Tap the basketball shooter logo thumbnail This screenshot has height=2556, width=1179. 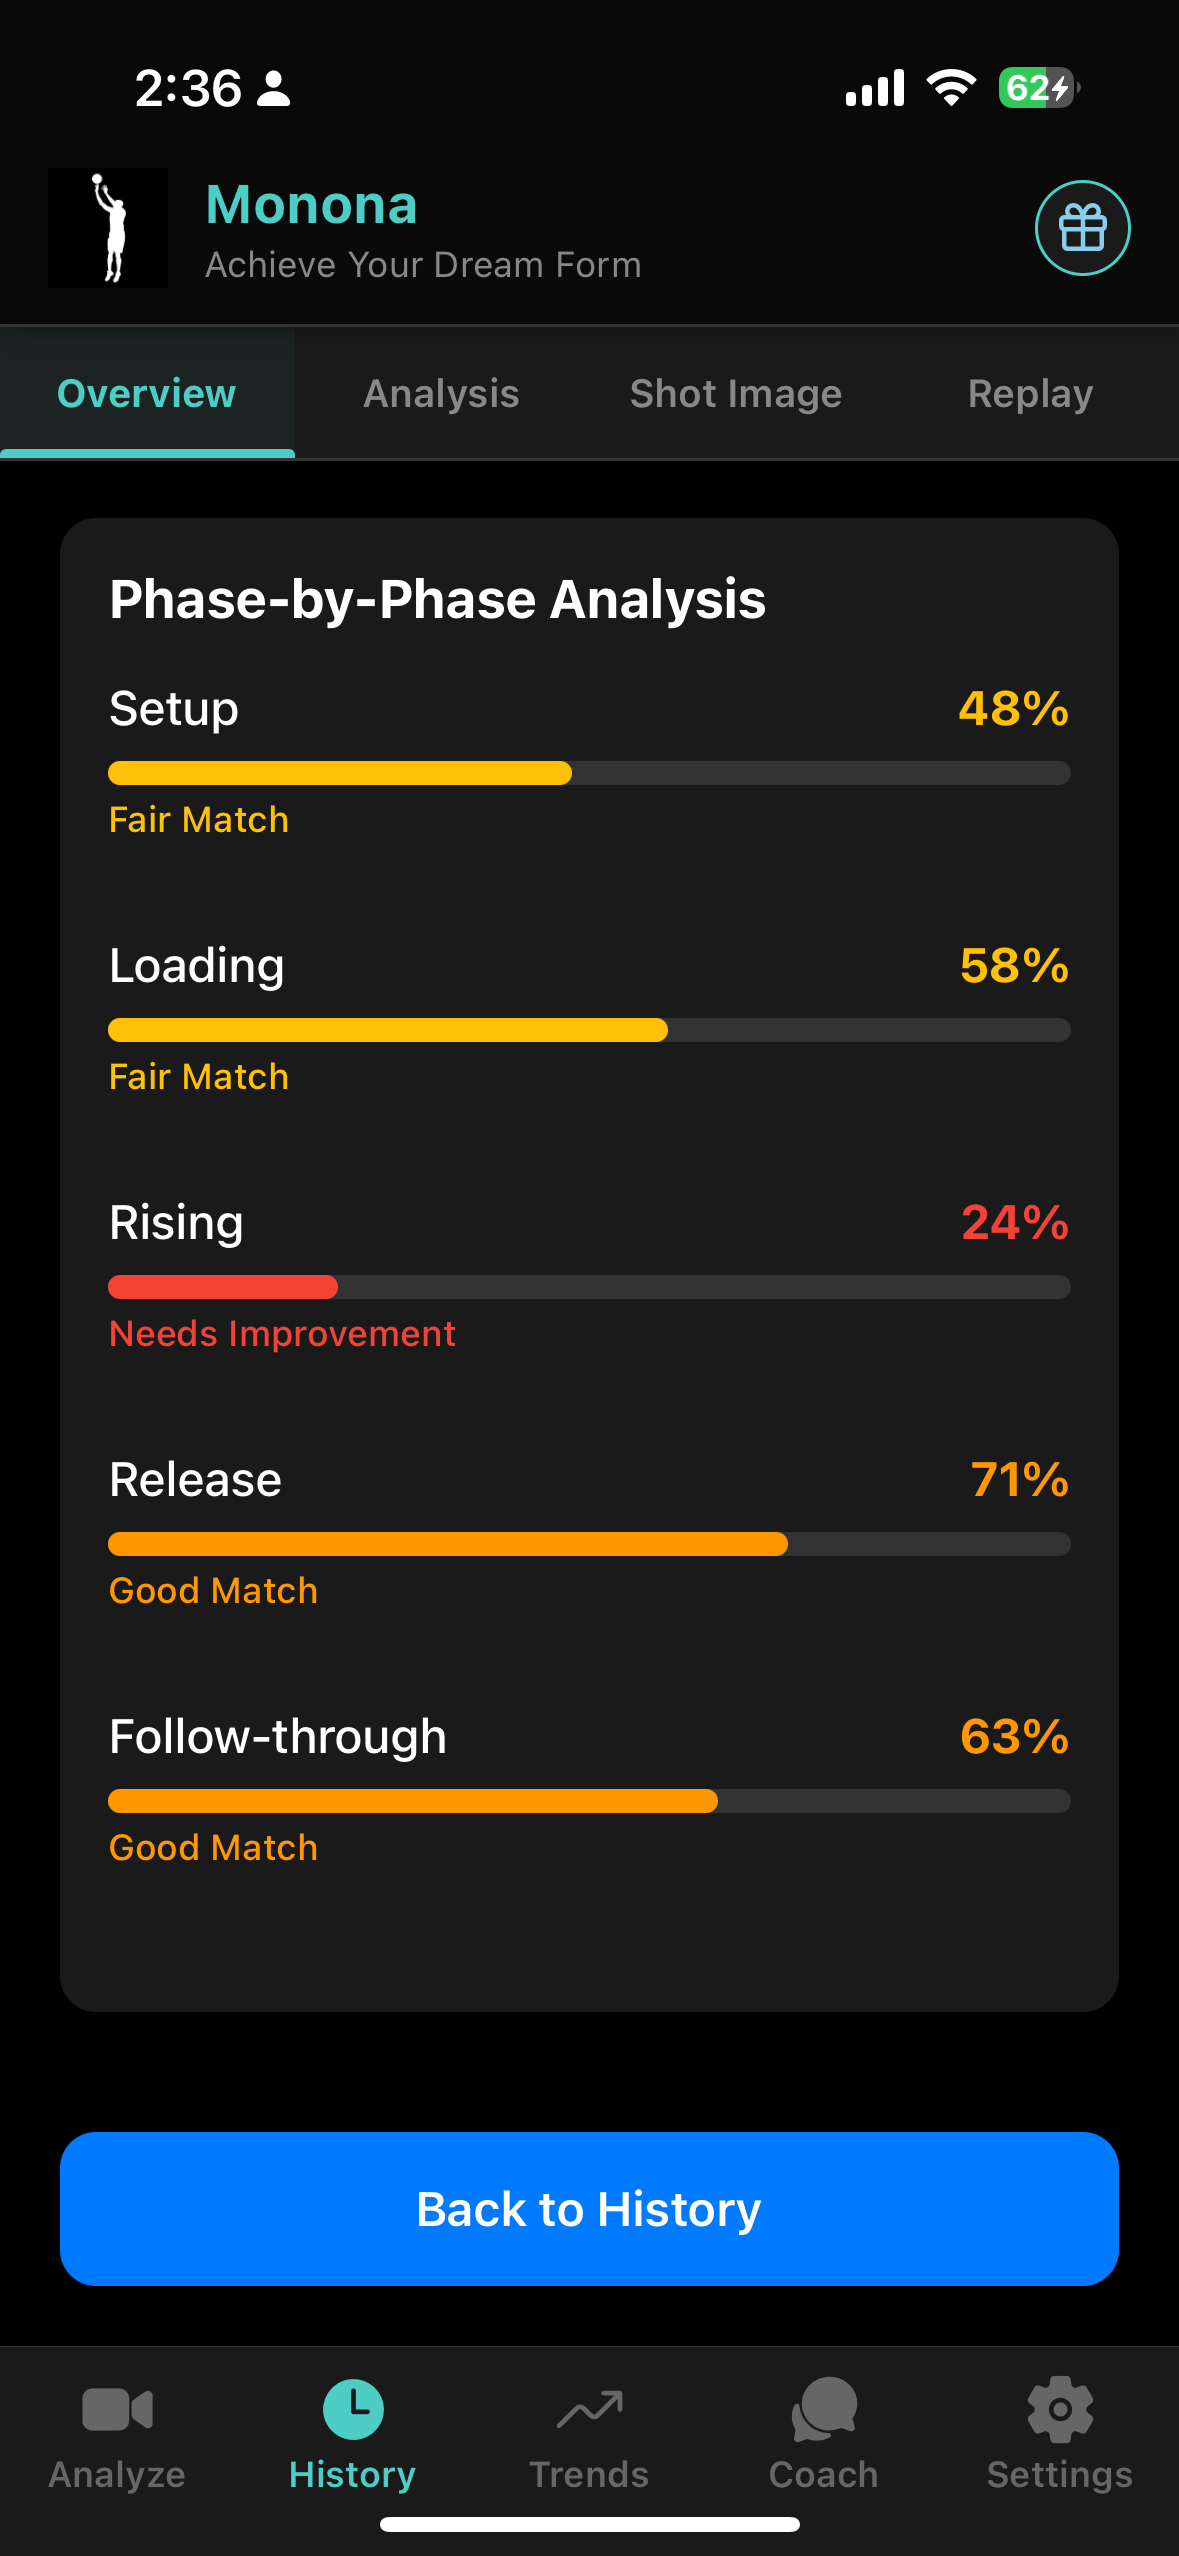click(x=107, y=228)
